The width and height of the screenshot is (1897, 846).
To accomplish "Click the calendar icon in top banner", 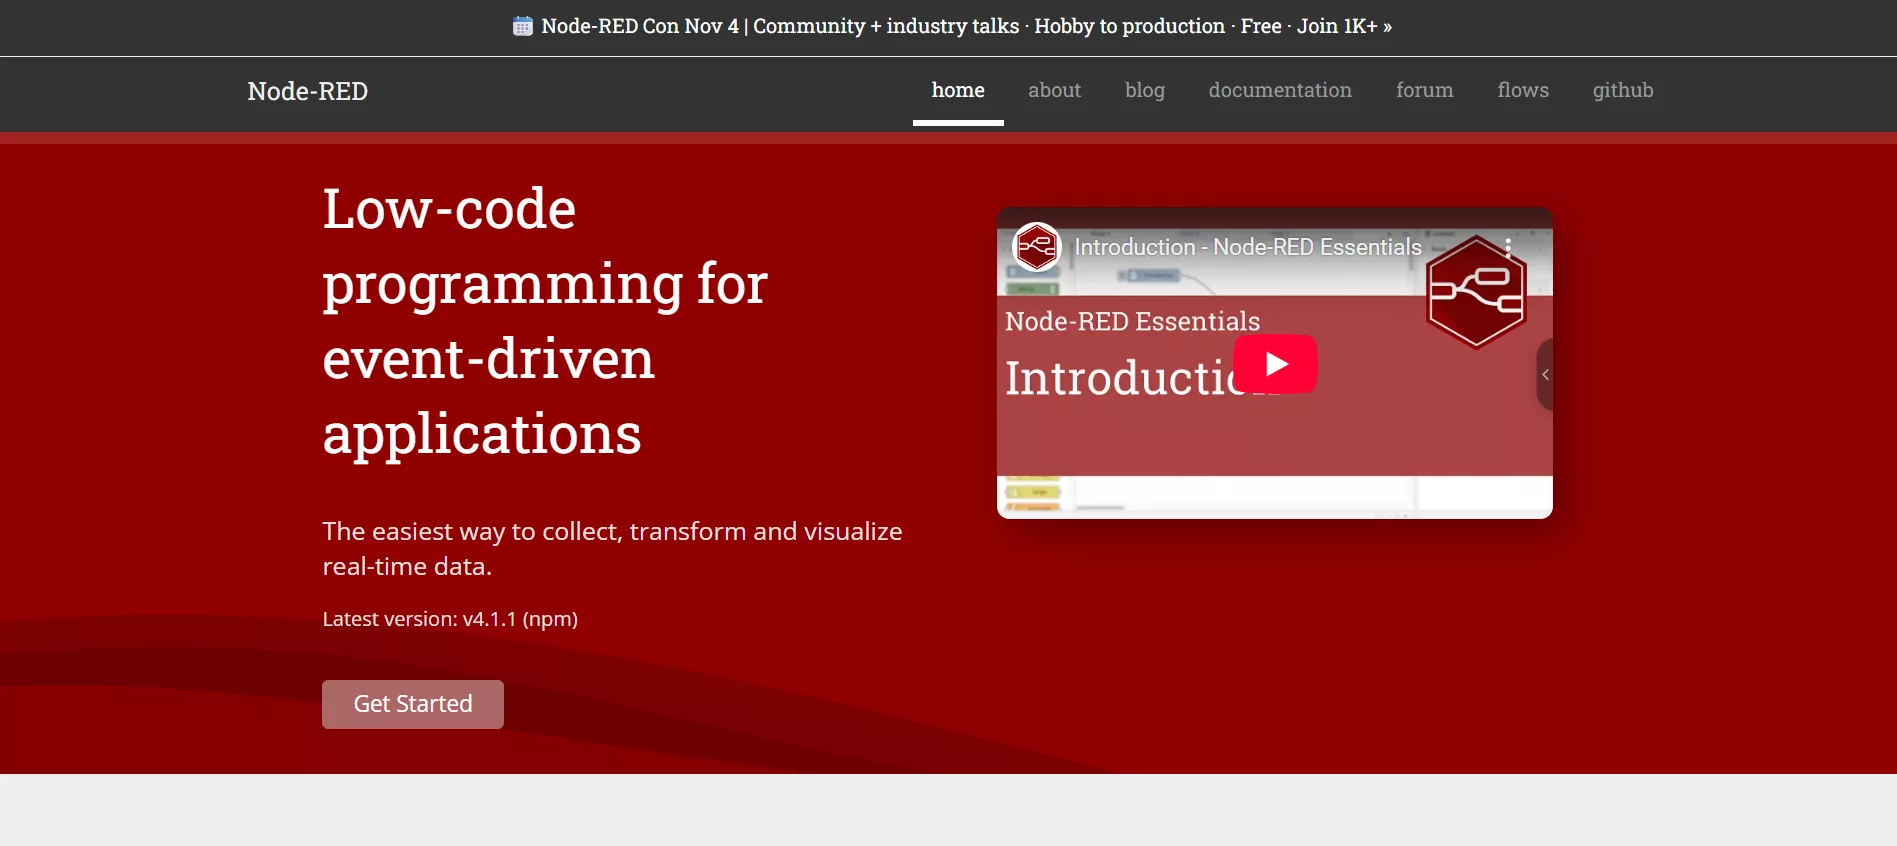I will [522, 27].
